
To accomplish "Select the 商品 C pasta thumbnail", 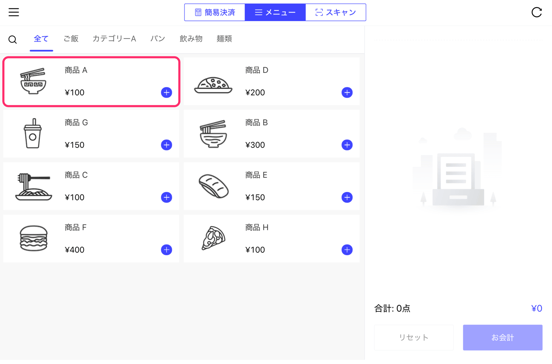I will pos(33,187).
